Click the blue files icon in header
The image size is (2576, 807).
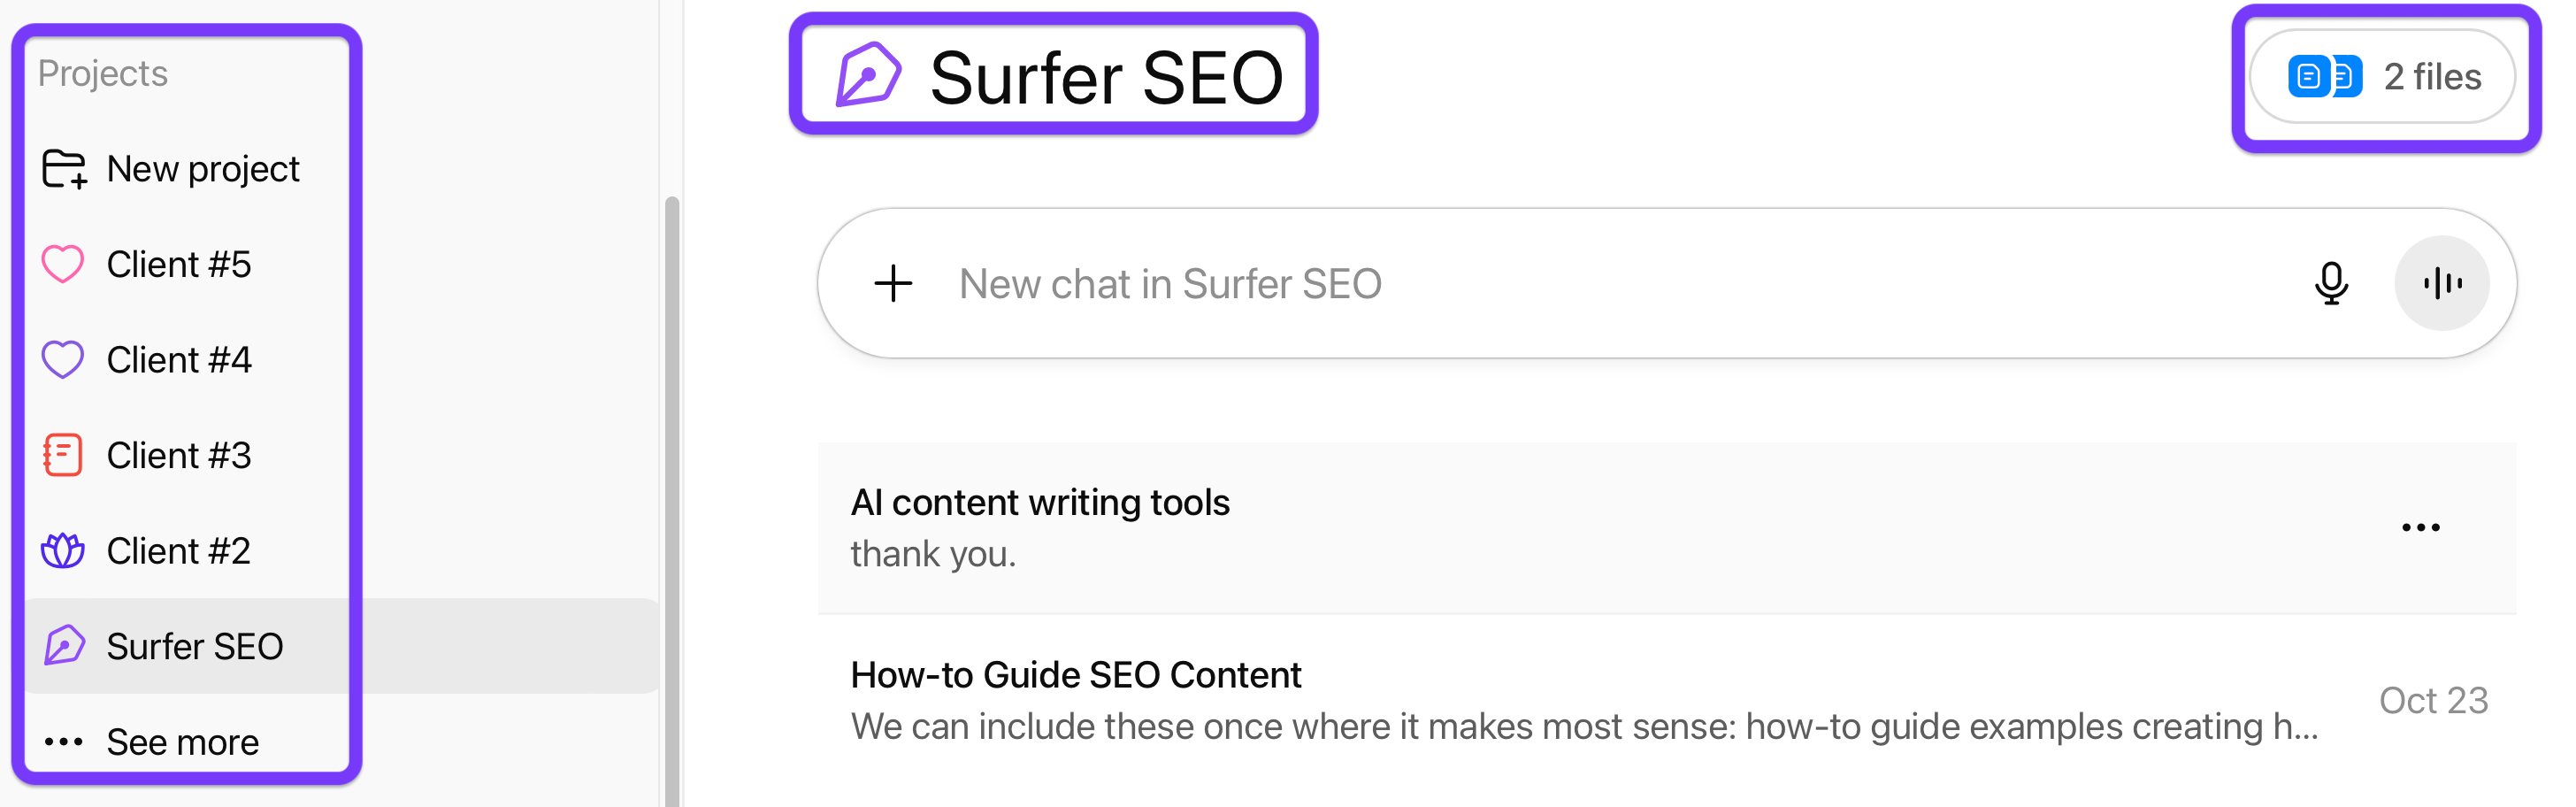(x=2324, y=77)
